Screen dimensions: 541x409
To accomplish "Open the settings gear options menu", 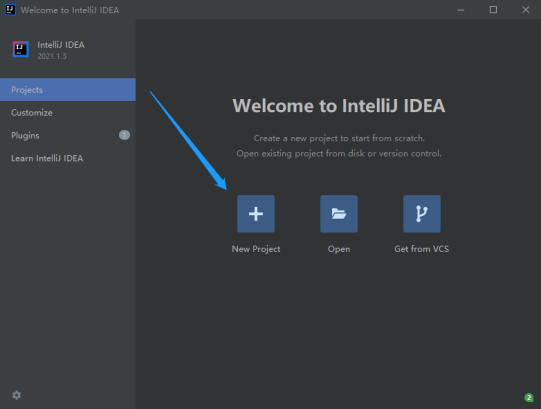I will (x=17, y=395).
